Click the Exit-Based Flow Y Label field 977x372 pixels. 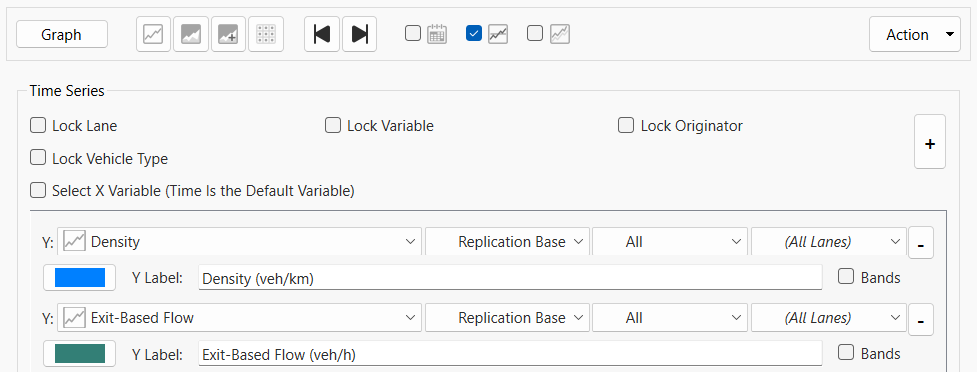coord(510,354)
